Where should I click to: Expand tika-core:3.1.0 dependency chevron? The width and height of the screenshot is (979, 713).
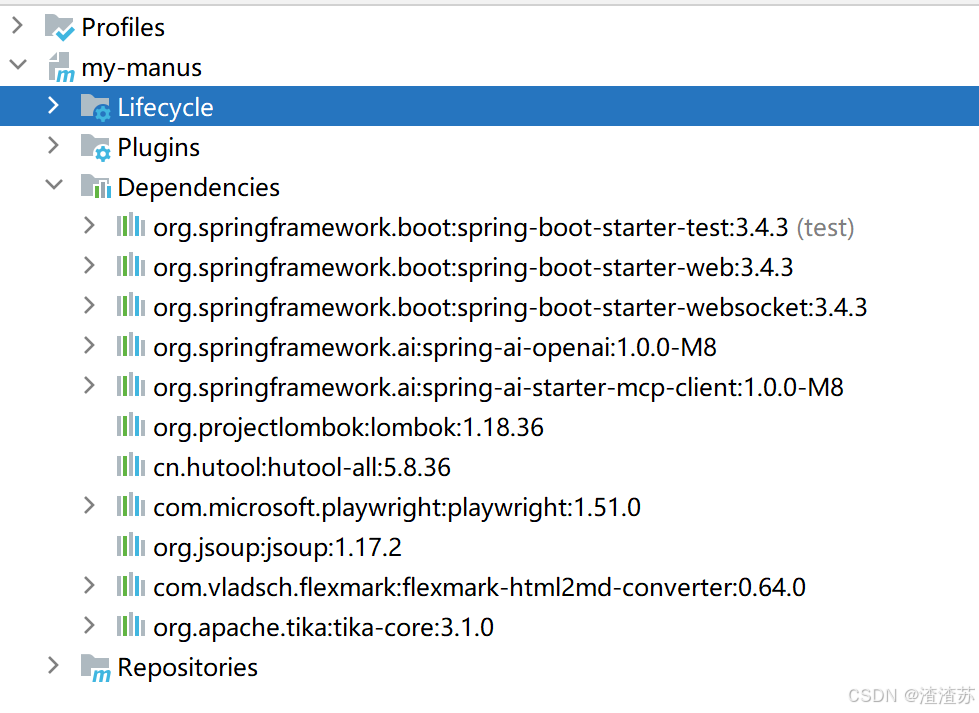point(89,626)
